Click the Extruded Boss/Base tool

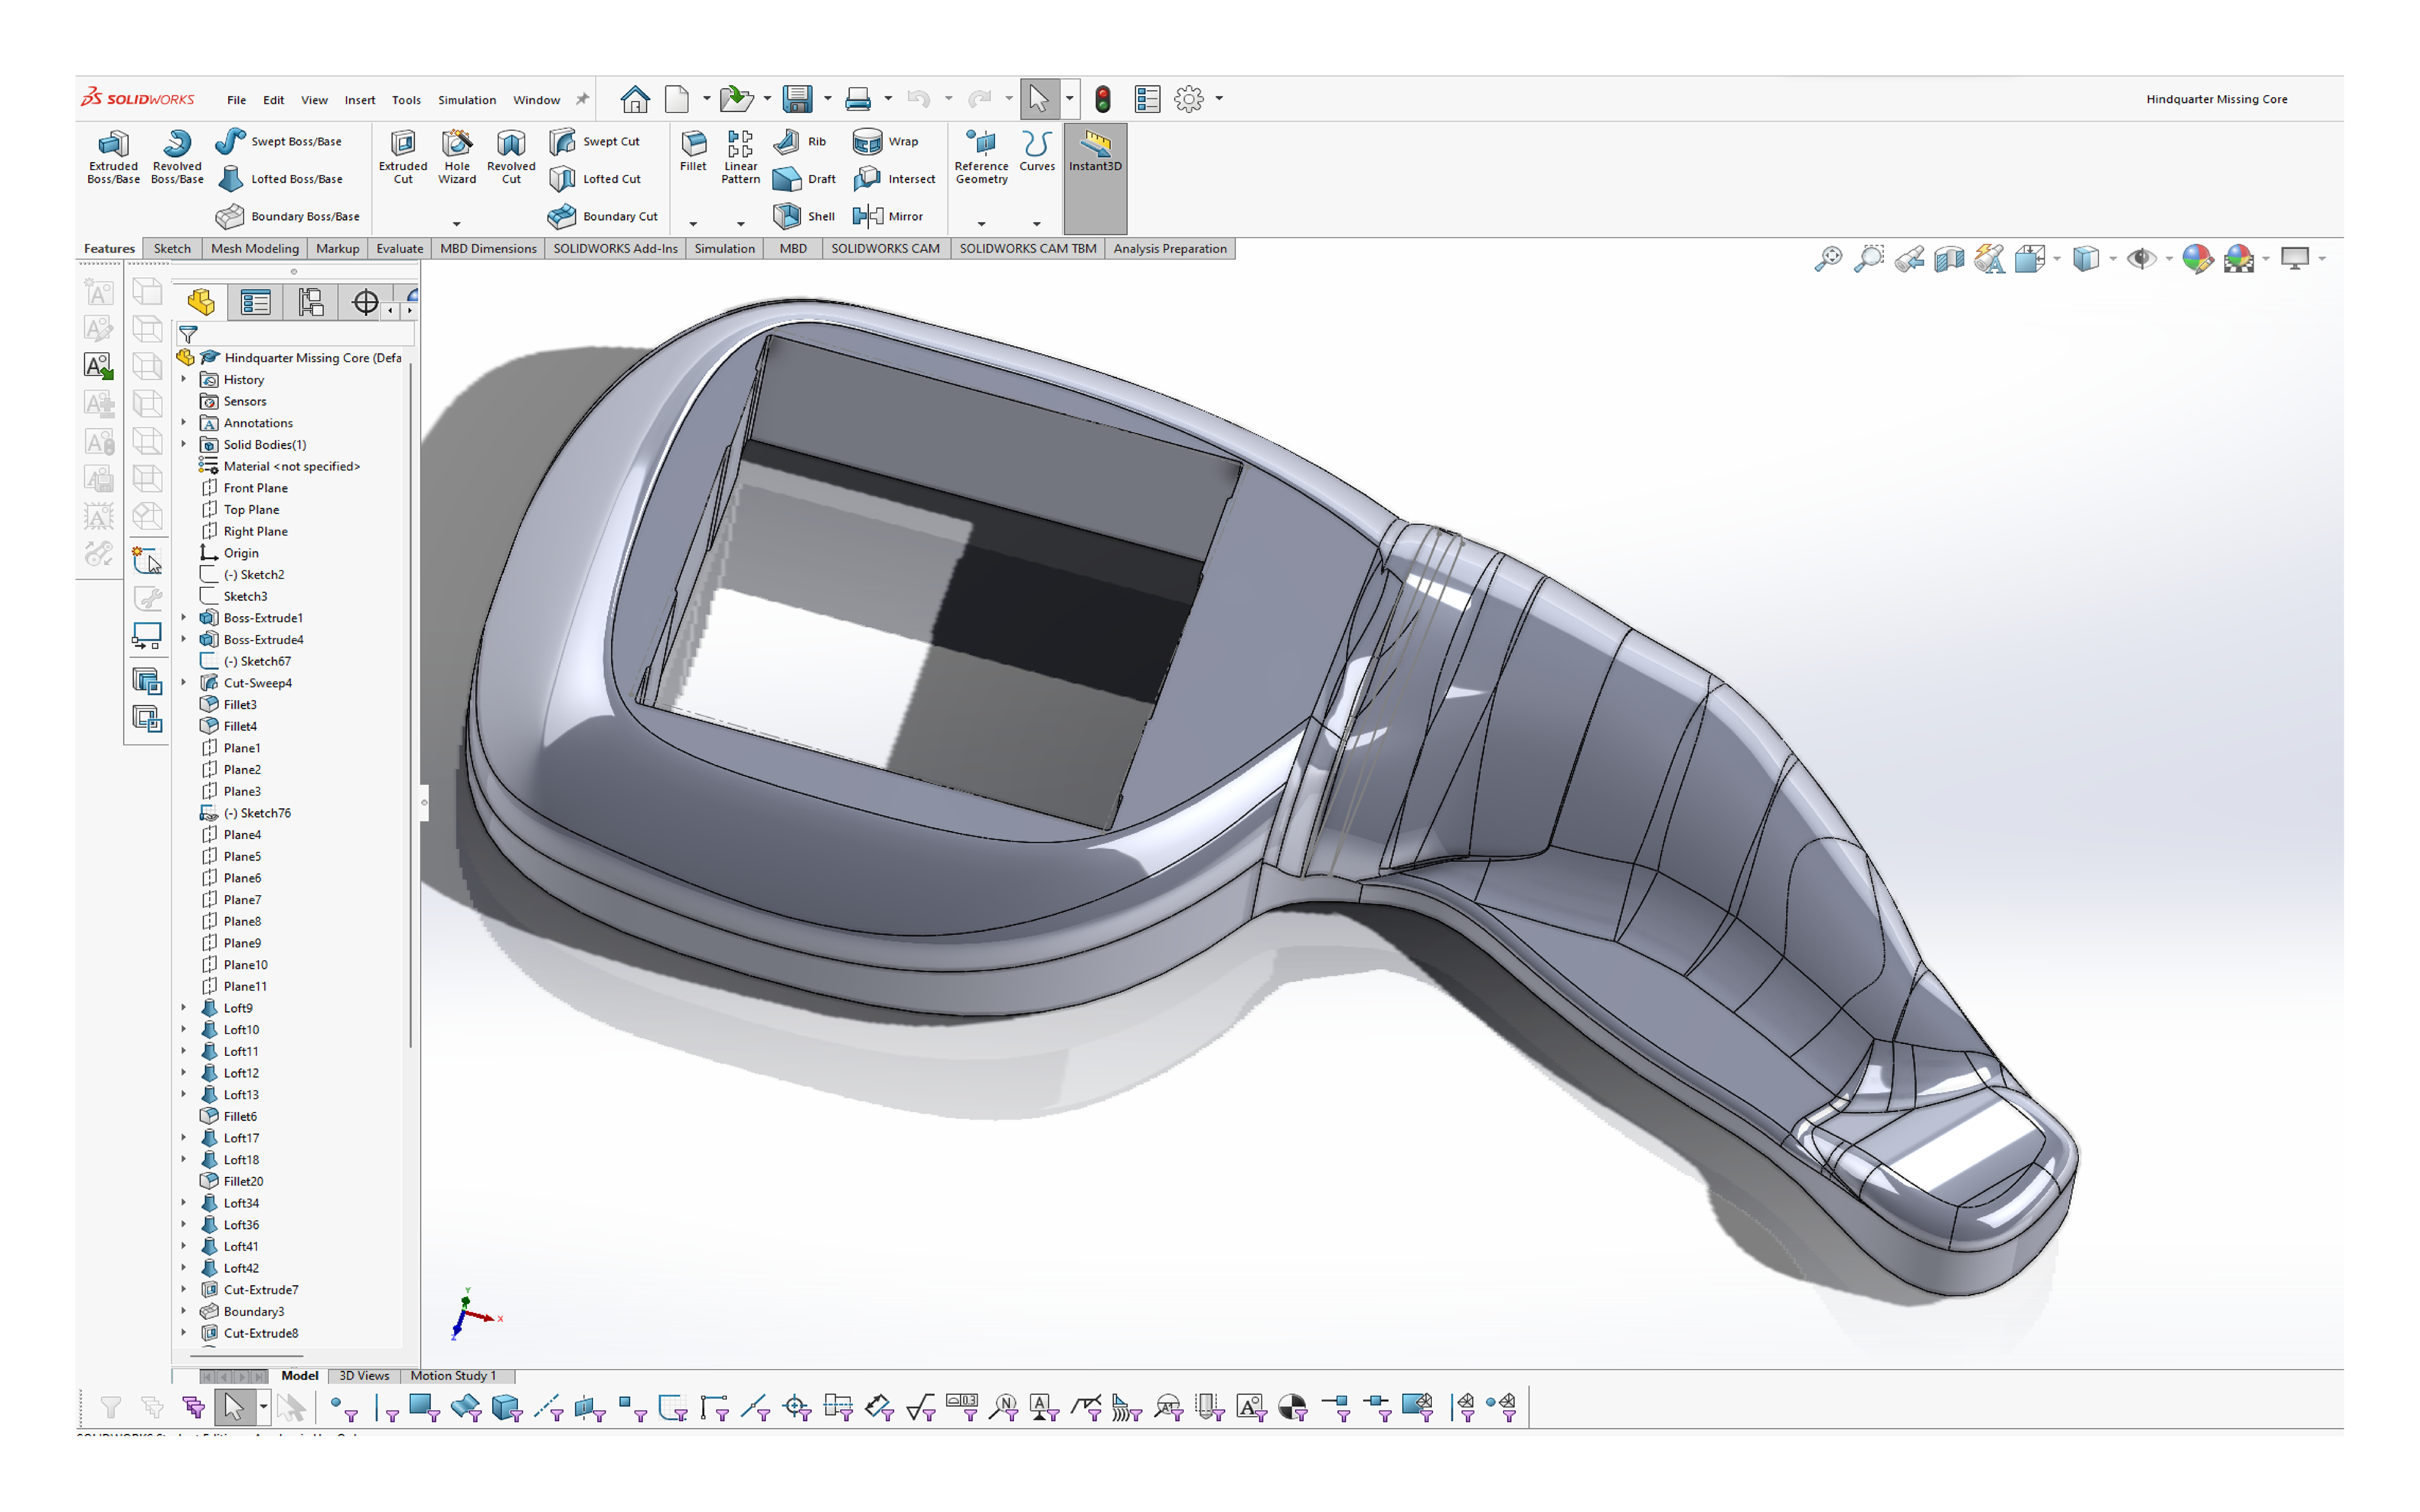[113, 156]
